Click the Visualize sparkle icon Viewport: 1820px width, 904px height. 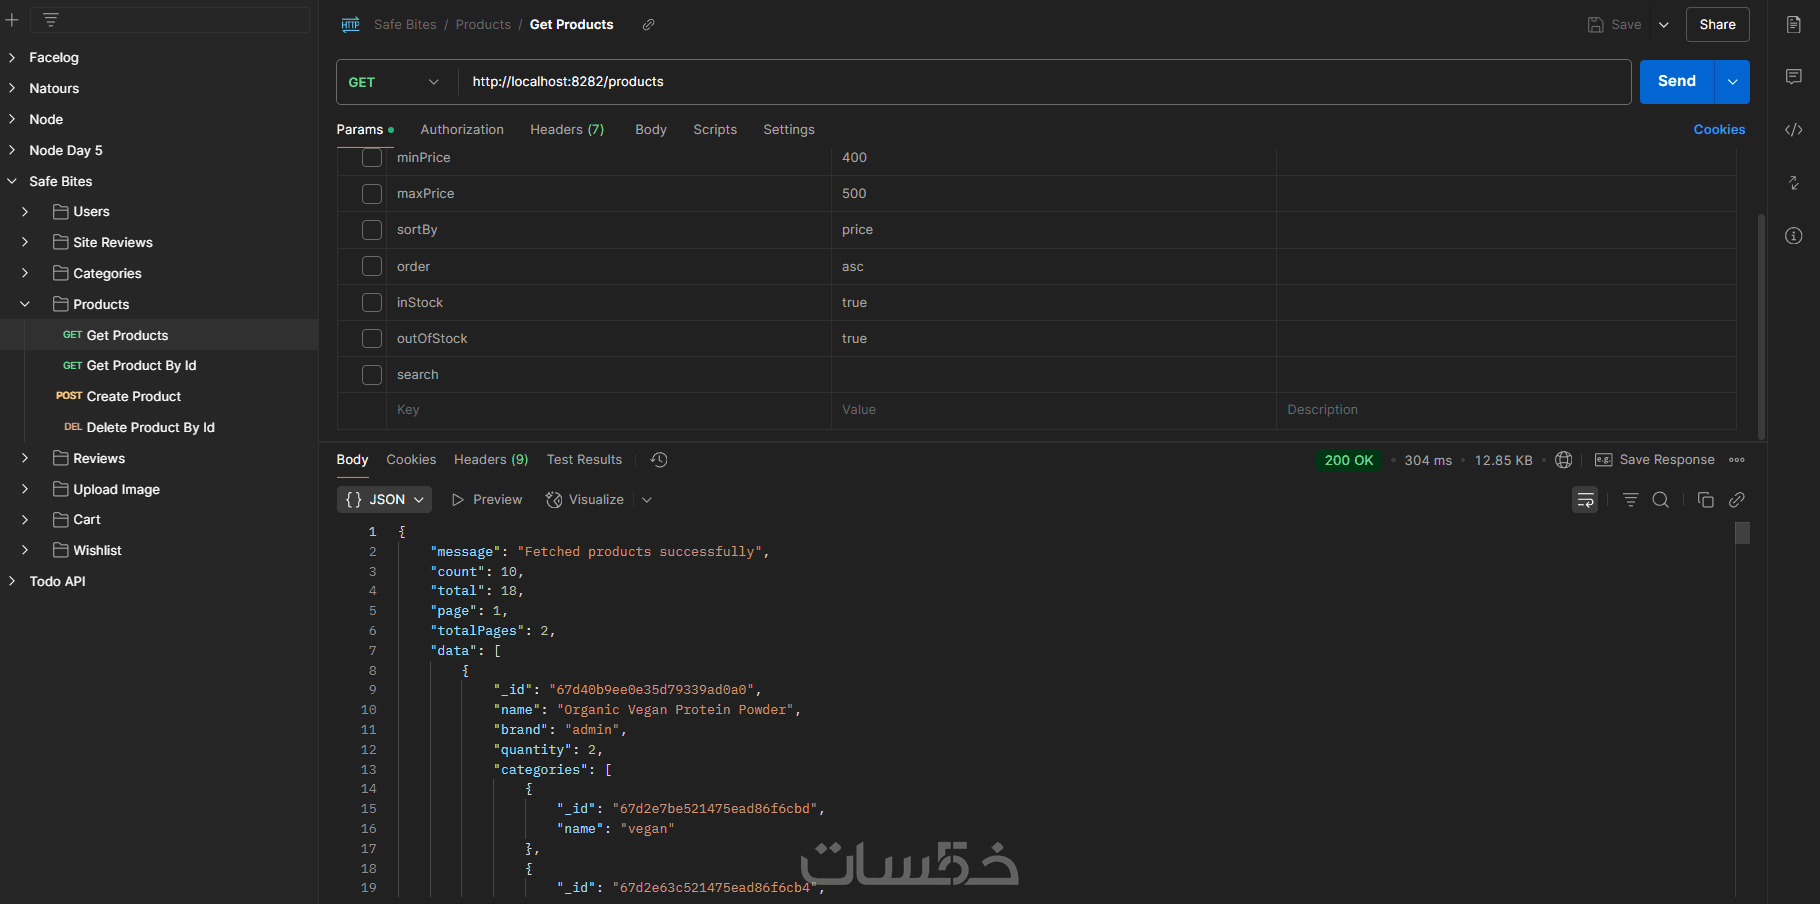(x=554, y=500)
